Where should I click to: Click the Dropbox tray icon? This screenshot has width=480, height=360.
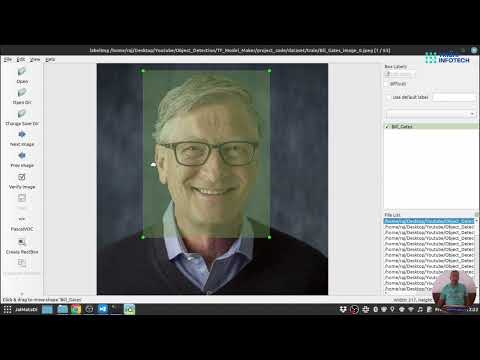(343, 309)
